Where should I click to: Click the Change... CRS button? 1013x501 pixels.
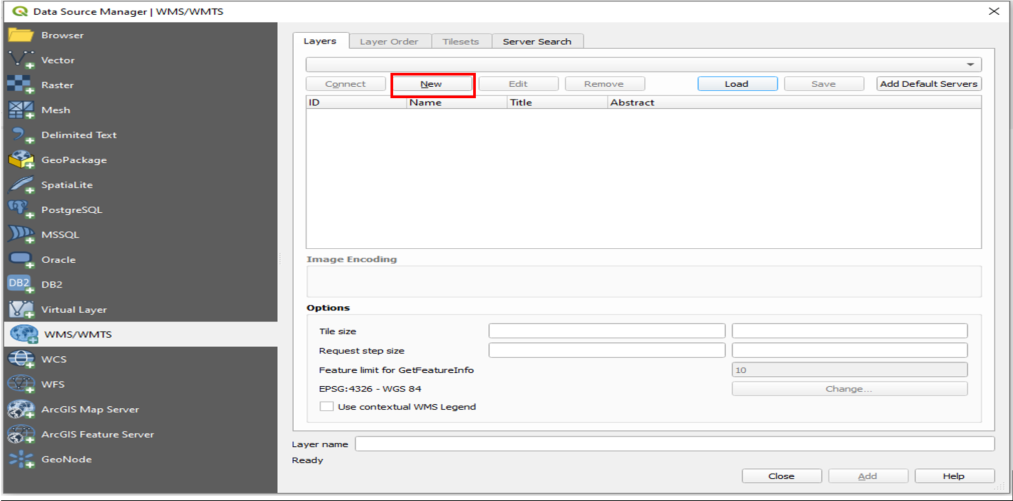click(x=849, y=389)
